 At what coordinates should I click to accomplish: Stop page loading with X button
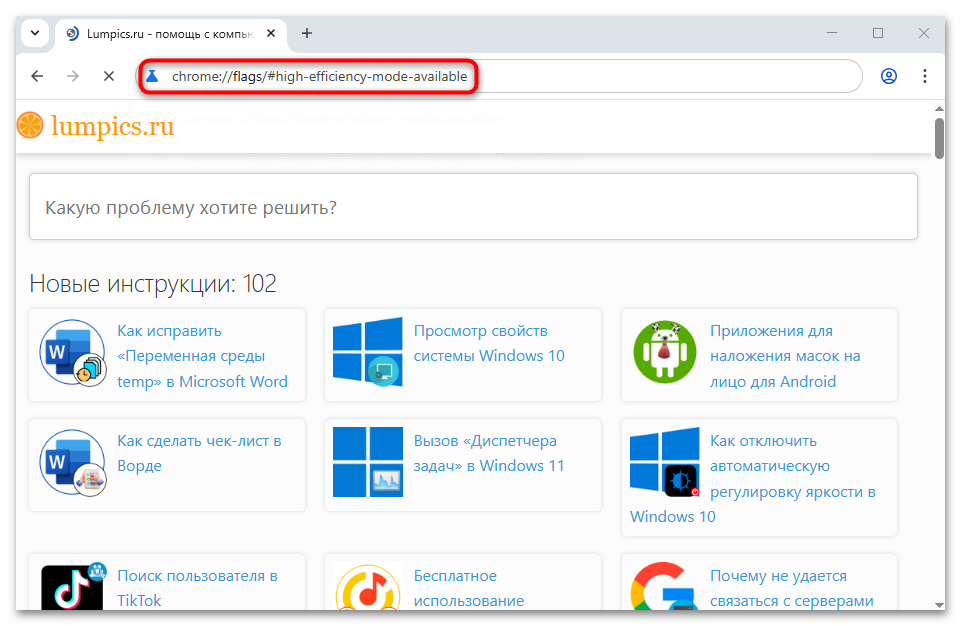[108, 76]
